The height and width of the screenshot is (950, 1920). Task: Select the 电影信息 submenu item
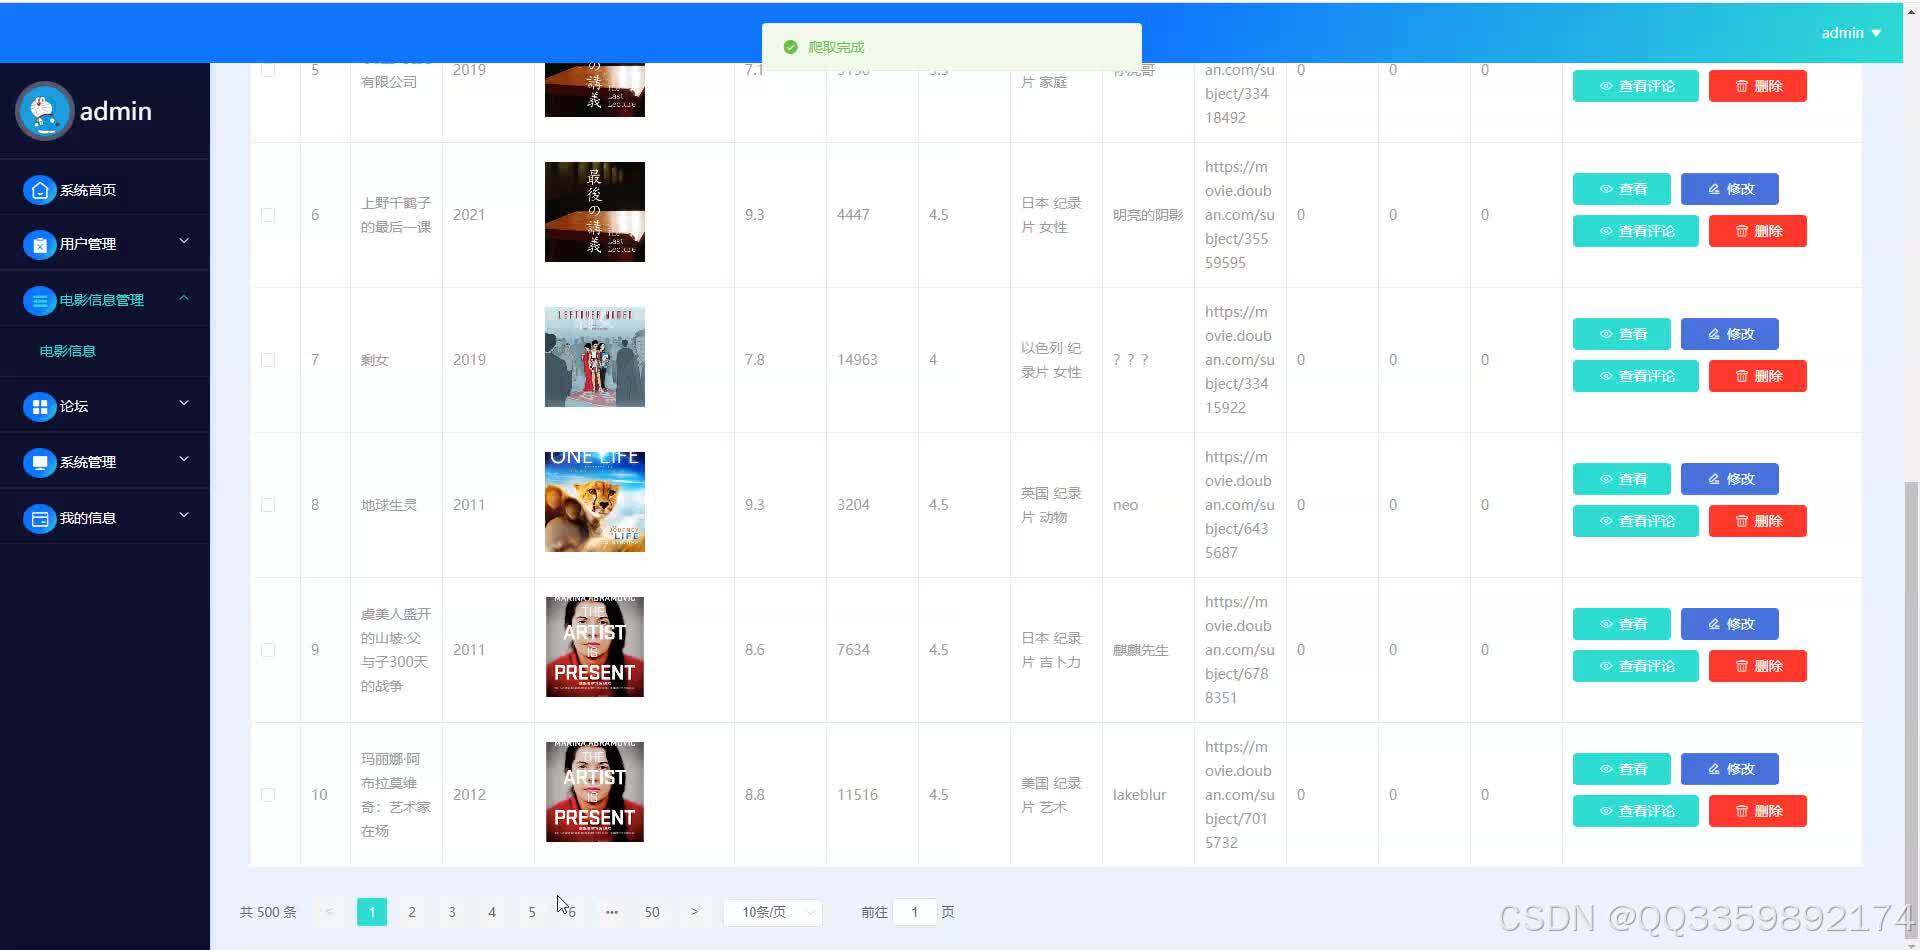coord(68,351)
